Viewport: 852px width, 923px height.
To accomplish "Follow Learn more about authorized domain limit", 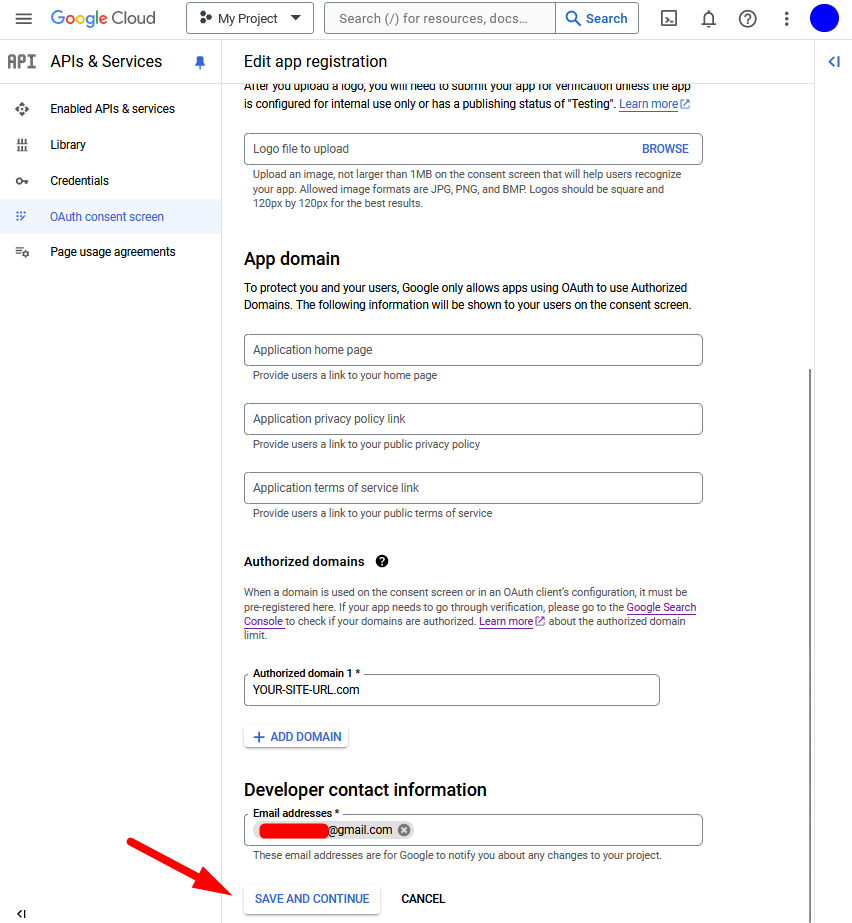I will click(512, 622).
